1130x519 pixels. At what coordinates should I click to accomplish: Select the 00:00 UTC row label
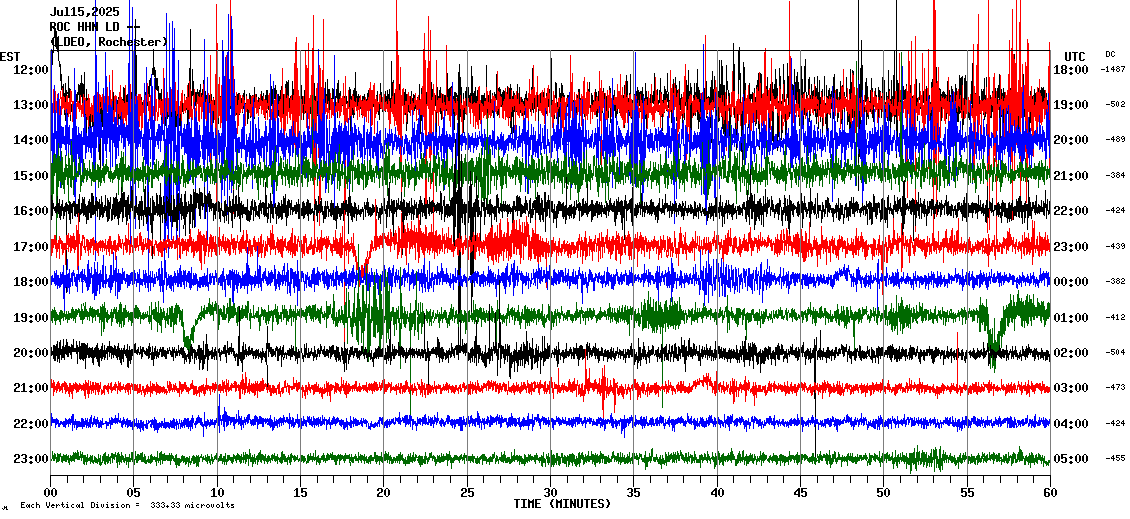point(1071,282)
